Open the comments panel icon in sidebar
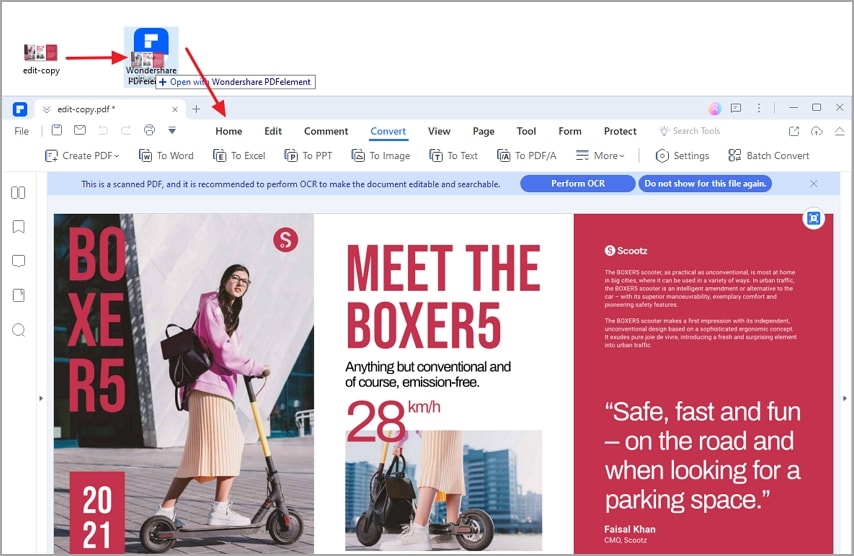 pyautogui.click(x=19, y=261)
